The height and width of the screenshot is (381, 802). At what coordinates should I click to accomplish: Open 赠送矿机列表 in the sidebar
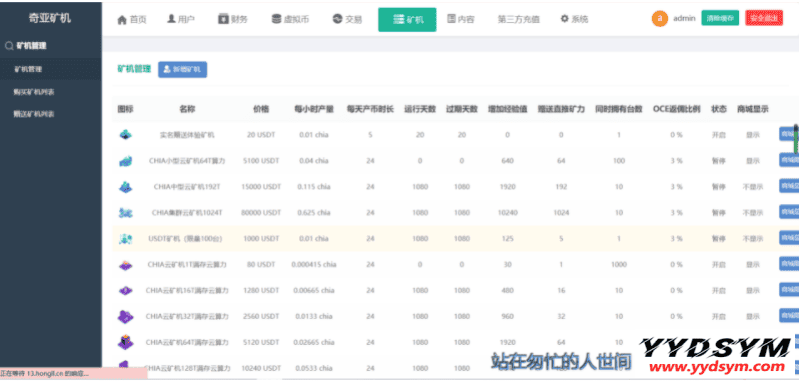point(34,114)
